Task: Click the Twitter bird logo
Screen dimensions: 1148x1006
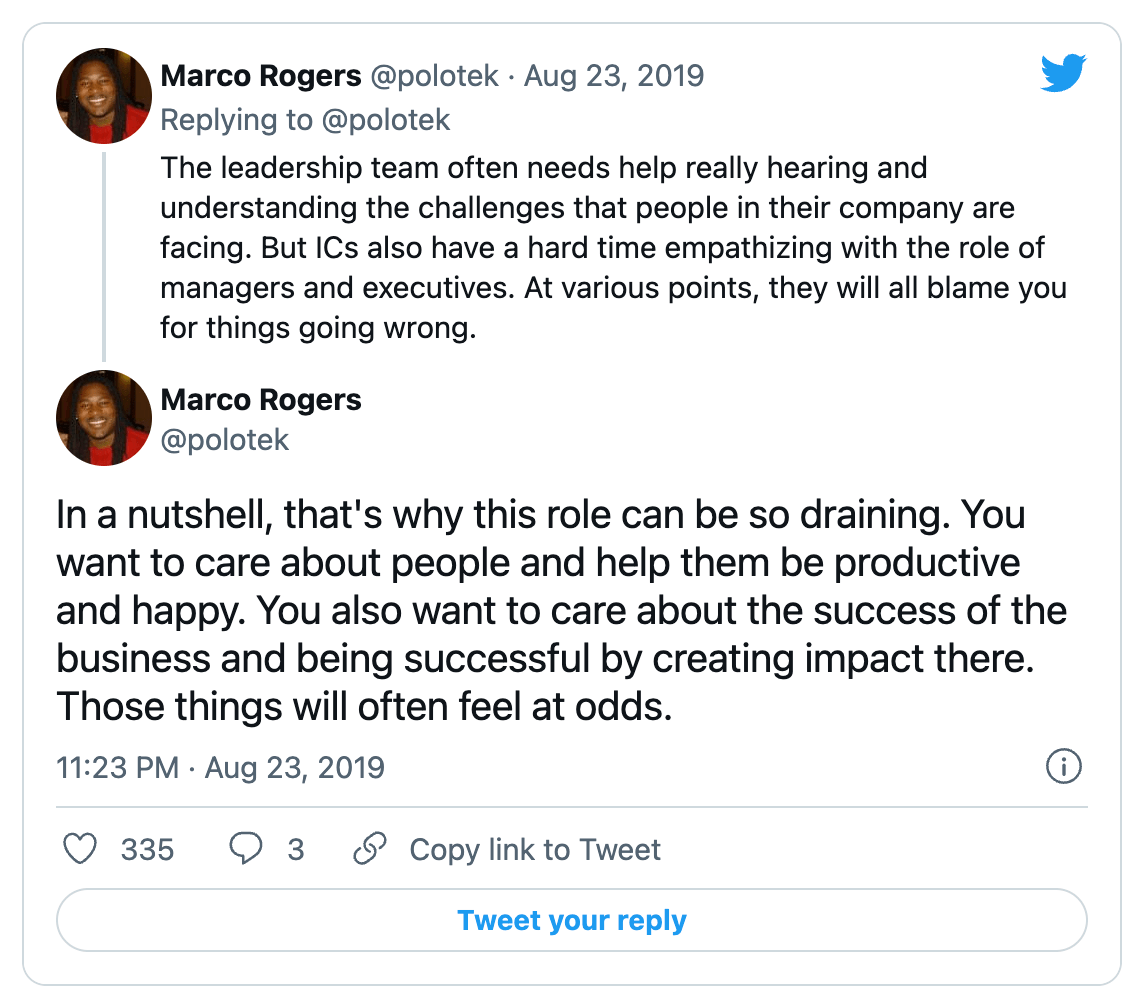Action: click(x=1063, y=72)
